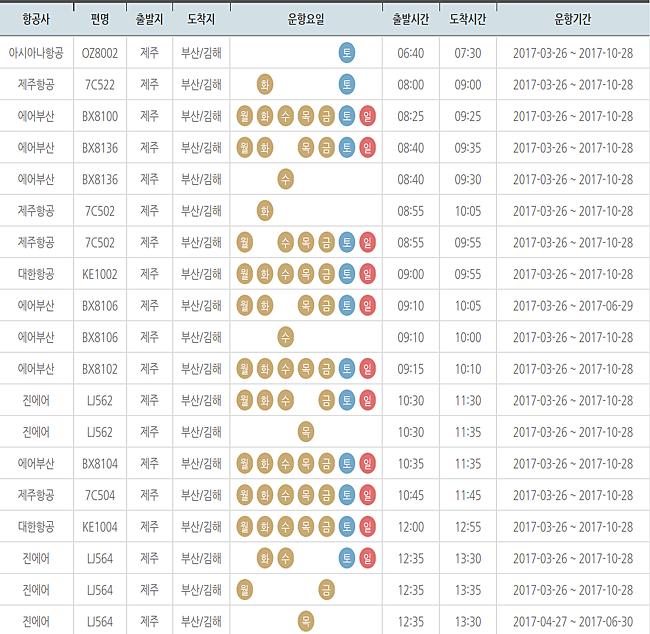Click the 금 badge in LJ562 11:30 arrival row
This screenshot has height=634, width=650.
coord(326,400)
